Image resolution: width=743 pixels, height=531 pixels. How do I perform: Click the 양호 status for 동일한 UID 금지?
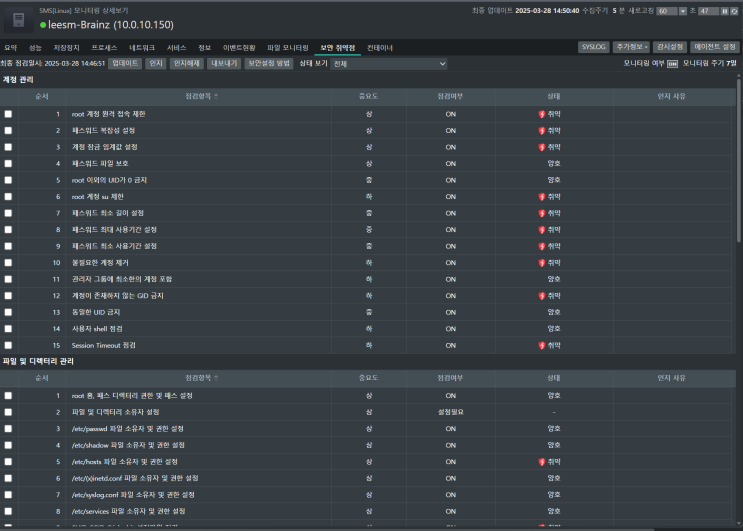point(554,312)
